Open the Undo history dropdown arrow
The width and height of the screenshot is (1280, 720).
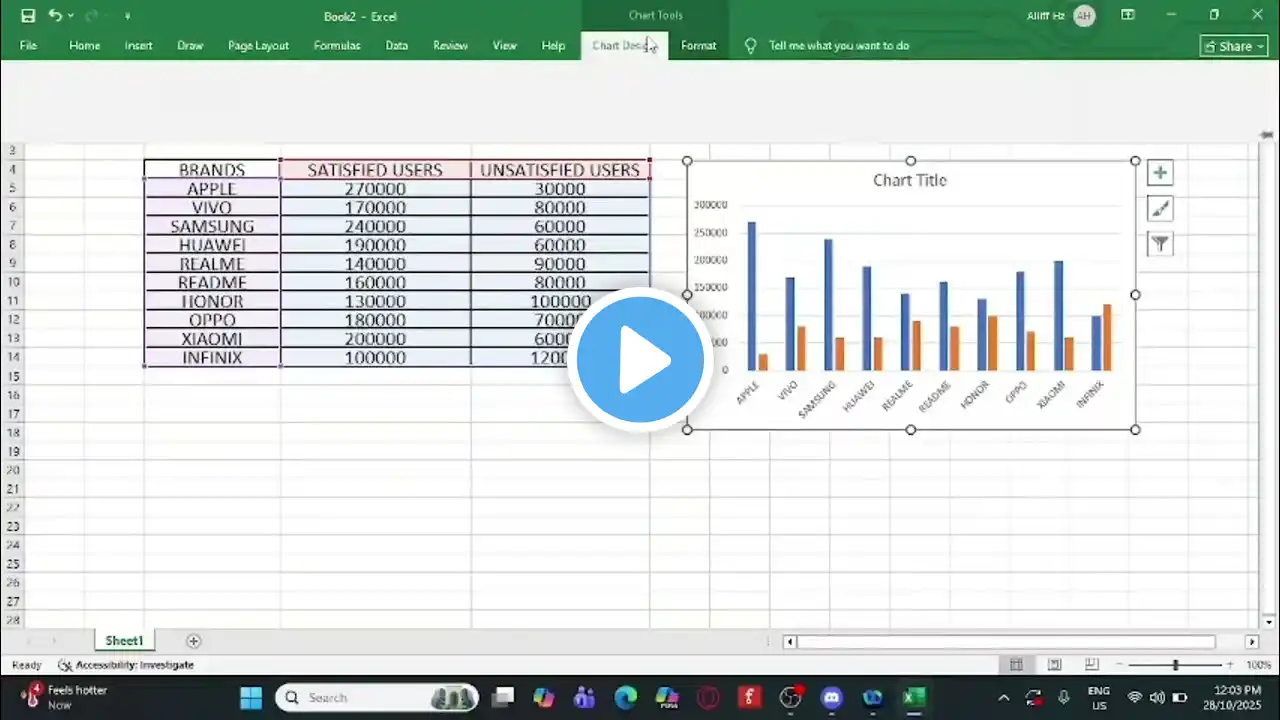tap(70, 16)
